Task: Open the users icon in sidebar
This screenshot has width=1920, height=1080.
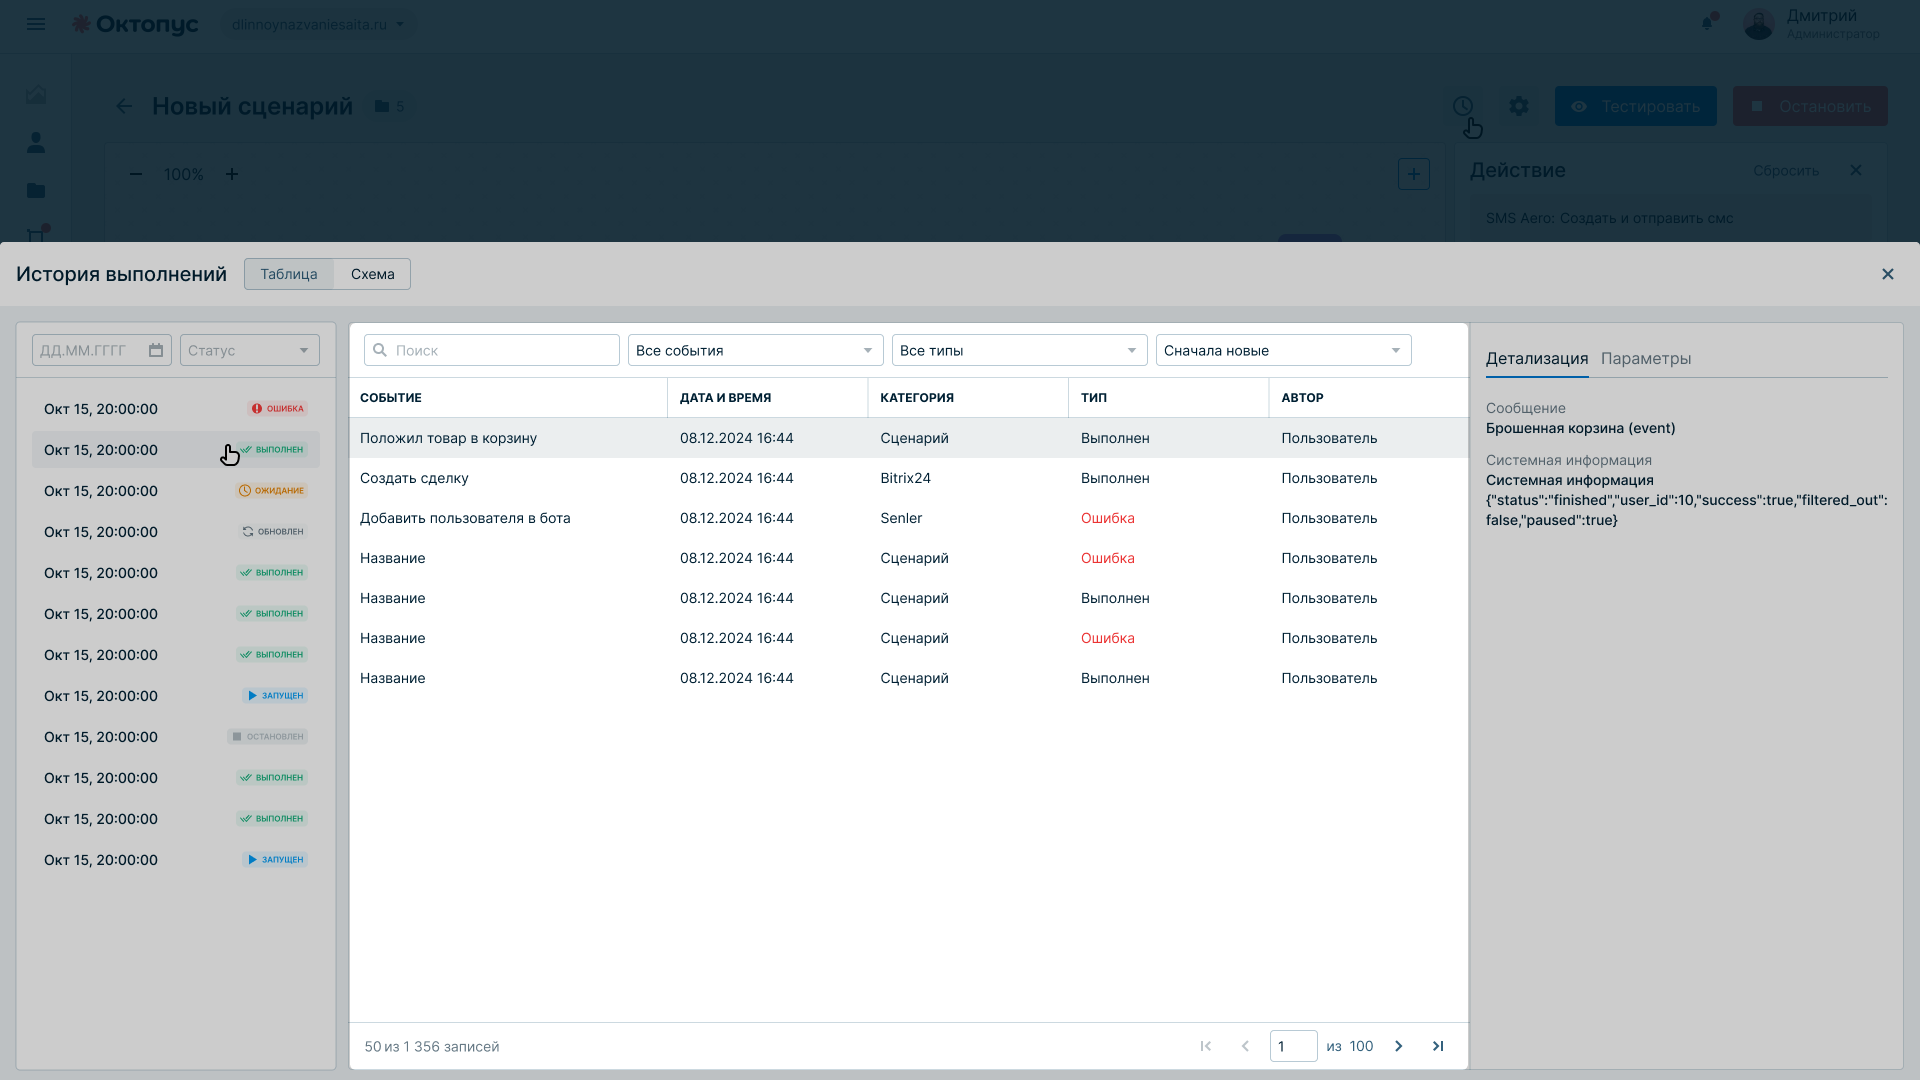Action: [x=36, y=143]
